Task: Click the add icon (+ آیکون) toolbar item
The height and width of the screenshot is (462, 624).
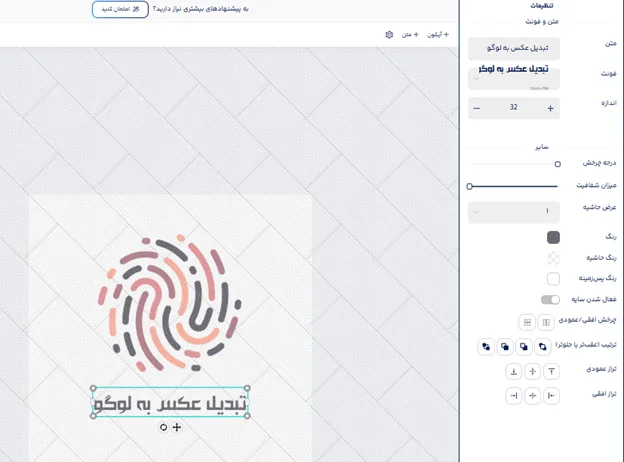Action: click(438, 35)
